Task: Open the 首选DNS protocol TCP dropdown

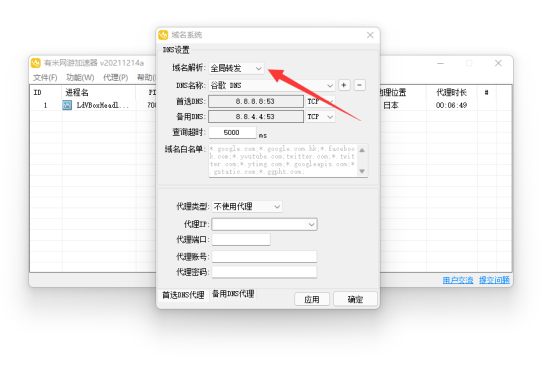Action: point(320,101)
